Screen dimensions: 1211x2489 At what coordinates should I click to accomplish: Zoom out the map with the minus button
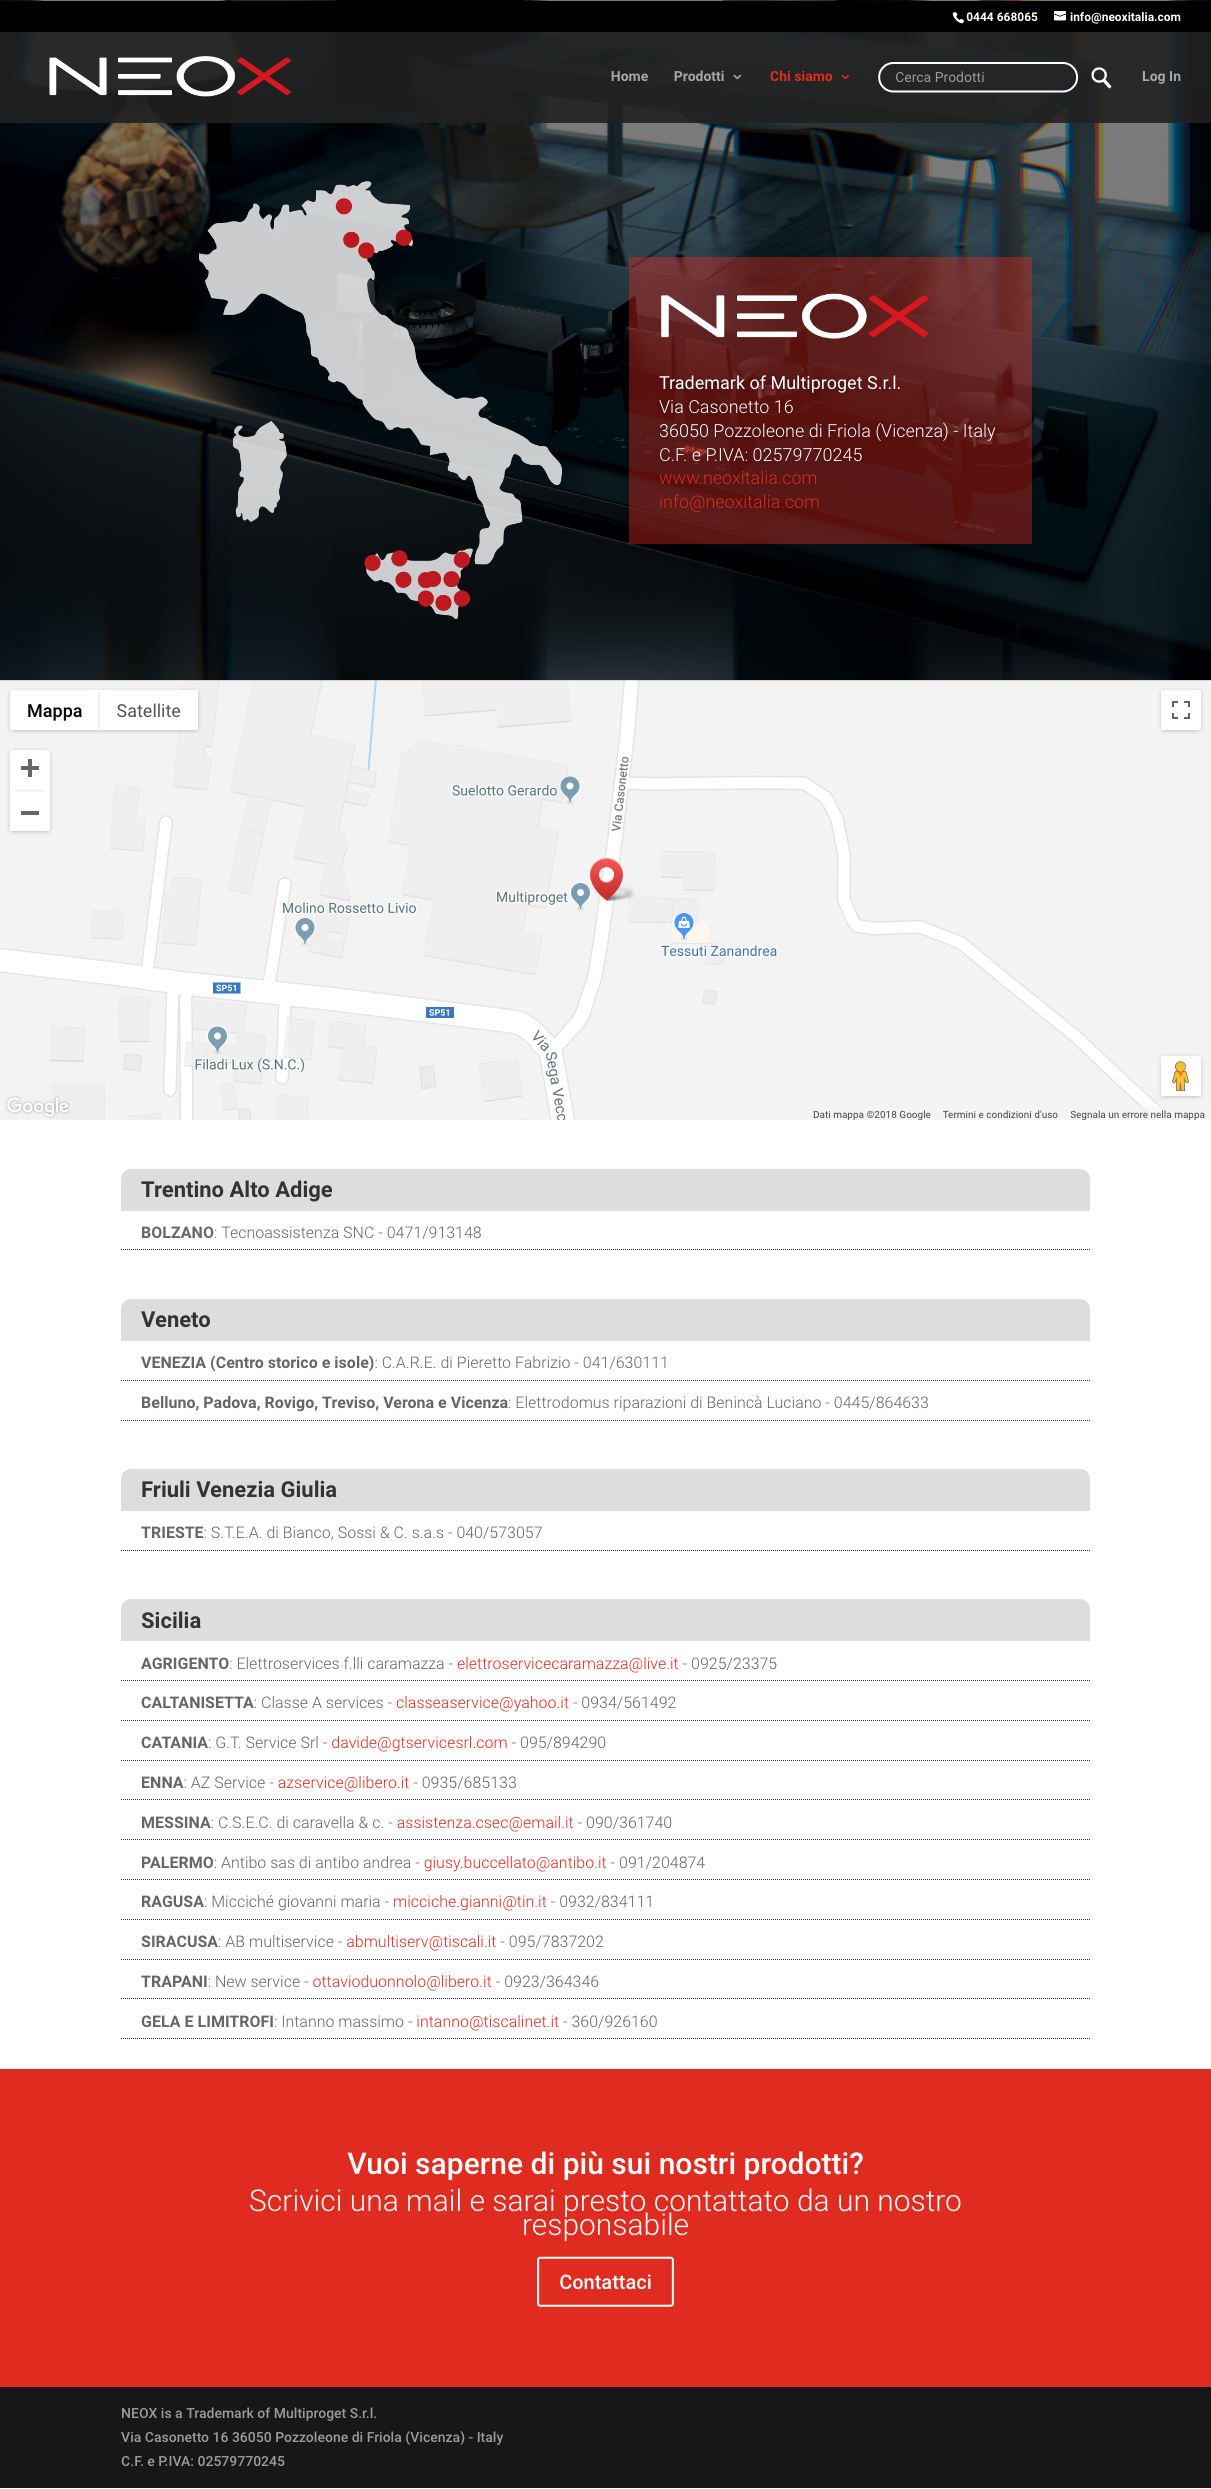click(x=30, y=812)
